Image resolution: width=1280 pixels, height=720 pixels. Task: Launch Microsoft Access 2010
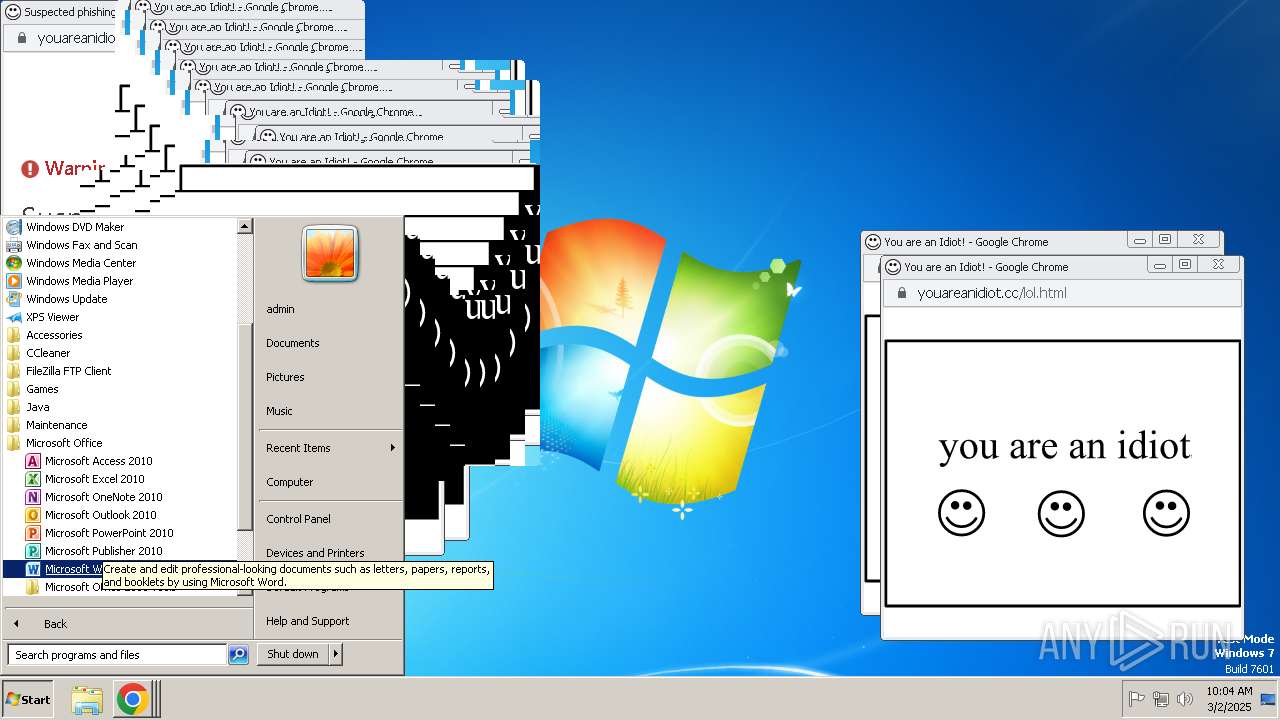(x=98, y=461)
